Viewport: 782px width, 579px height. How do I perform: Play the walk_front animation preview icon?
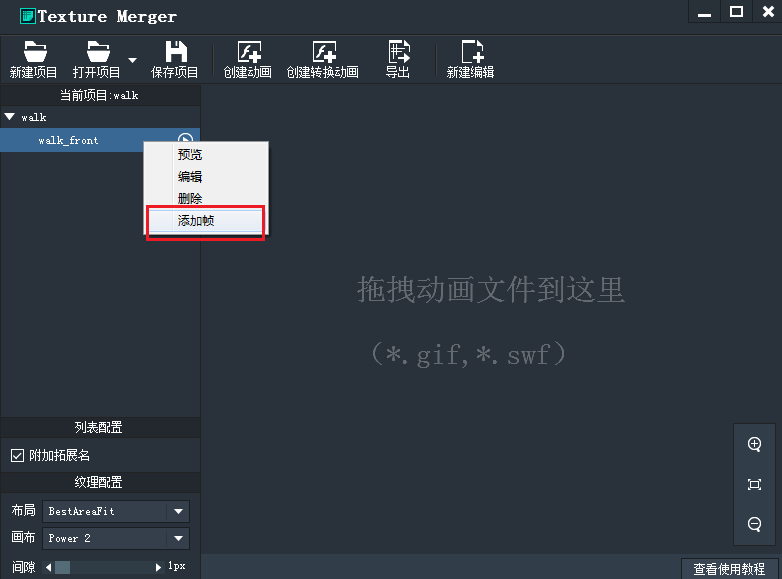(186, 139)
